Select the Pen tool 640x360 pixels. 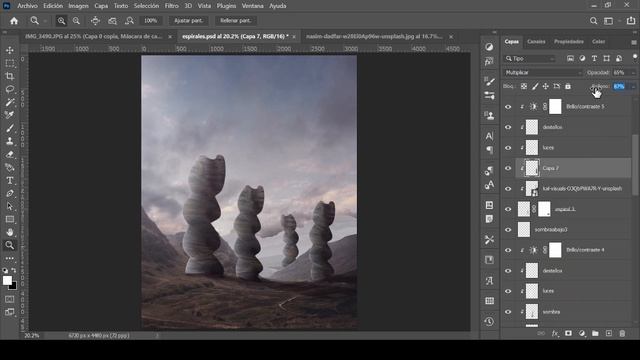[x=10, y=193]
